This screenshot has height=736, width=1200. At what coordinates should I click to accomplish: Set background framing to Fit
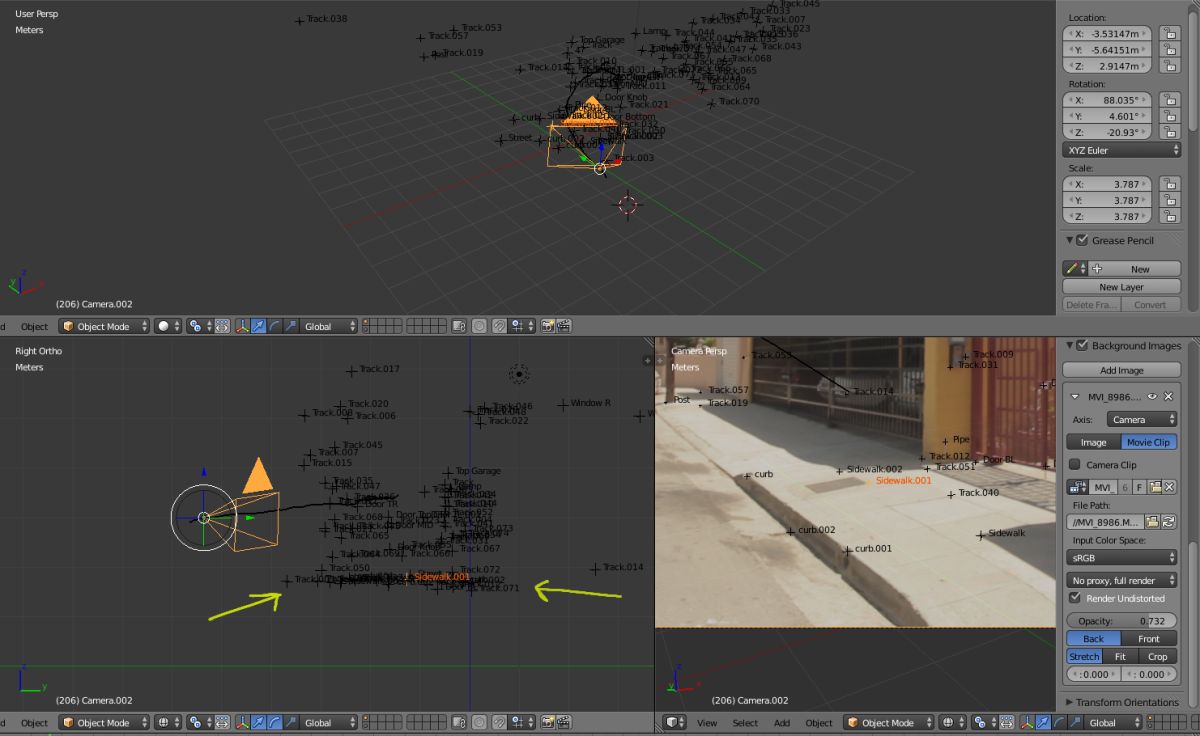coord(1120,657)
